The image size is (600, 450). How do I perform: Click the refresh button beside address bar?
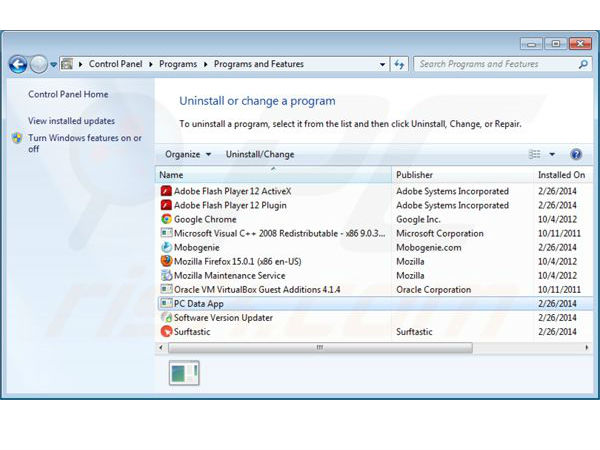[399, 64]
